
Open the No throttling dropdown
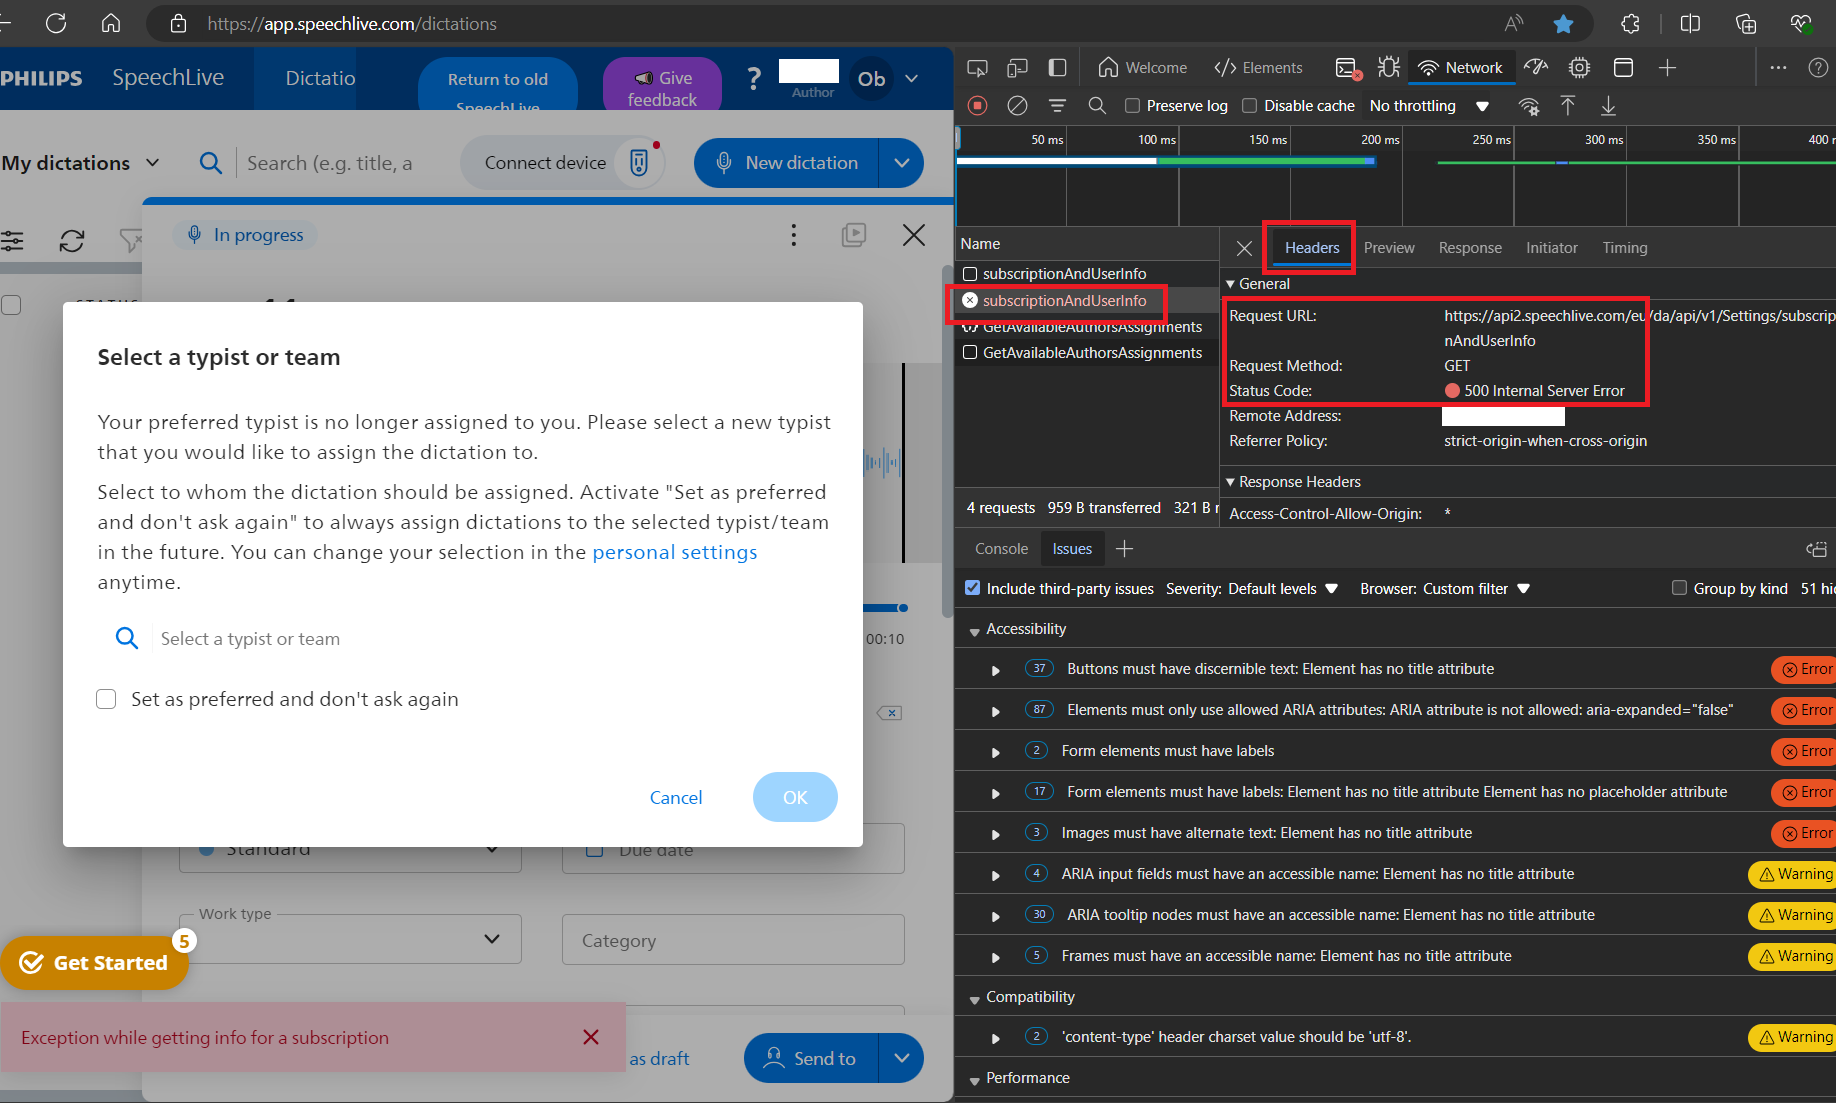(1429, 106)
